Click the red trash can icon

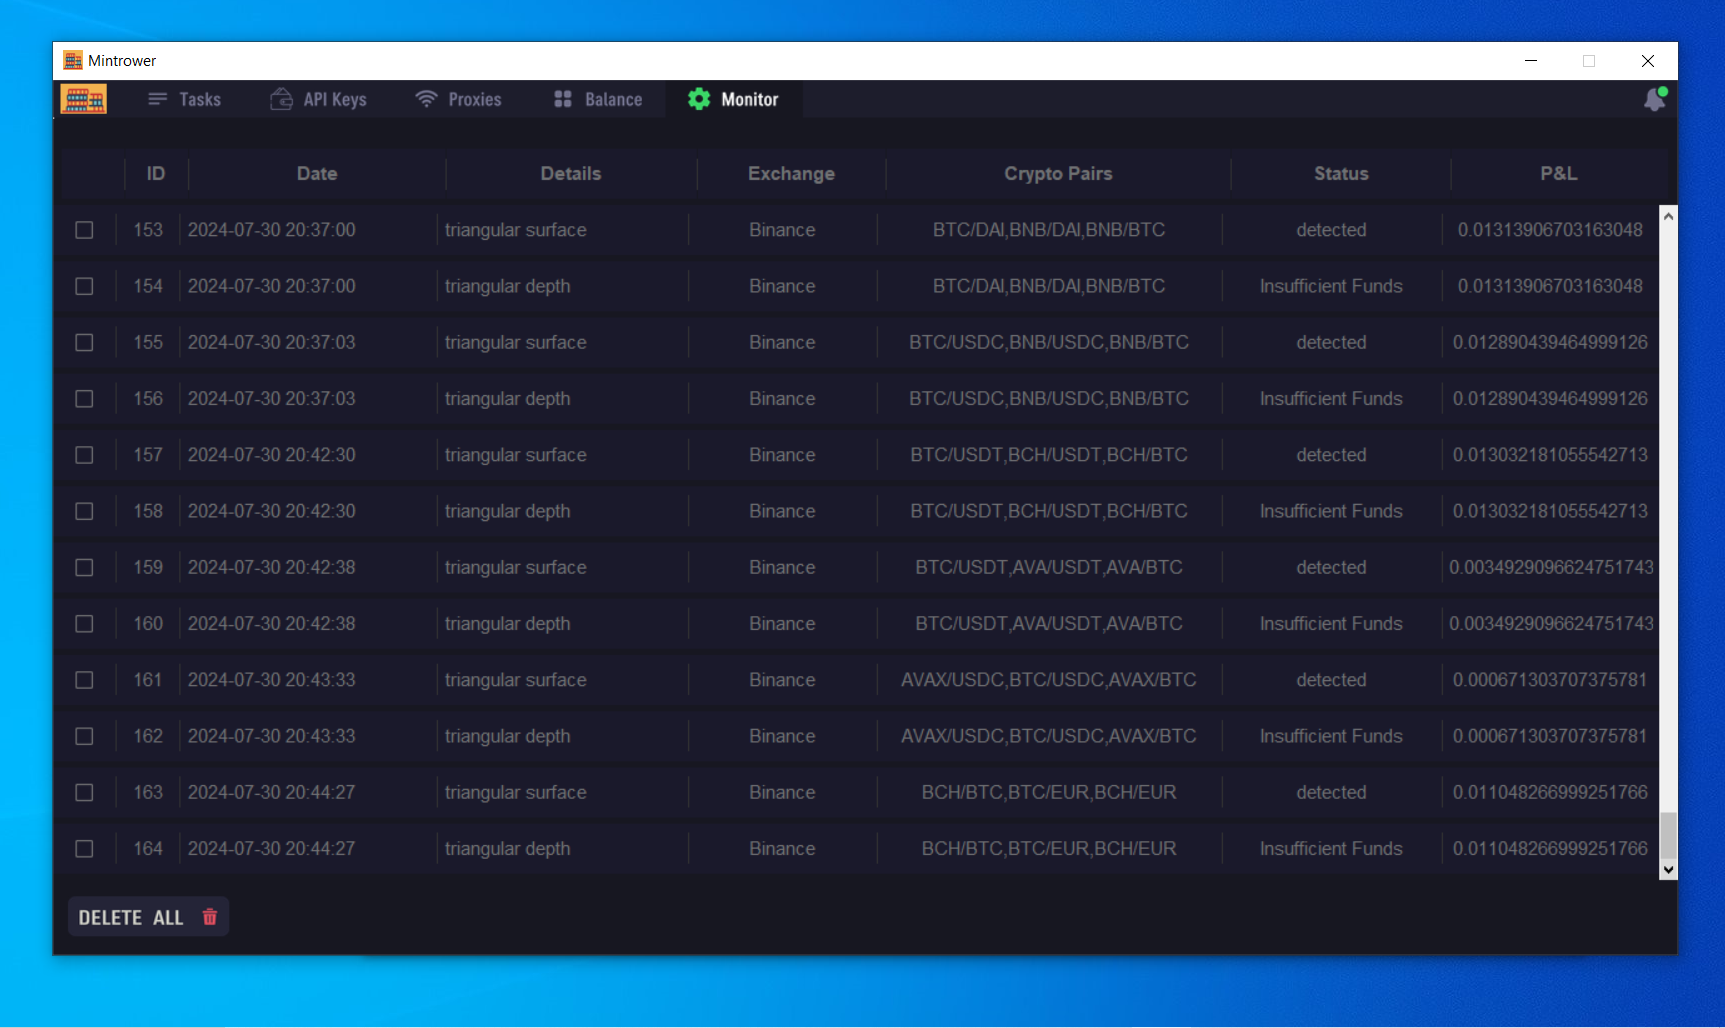point(210,917)
